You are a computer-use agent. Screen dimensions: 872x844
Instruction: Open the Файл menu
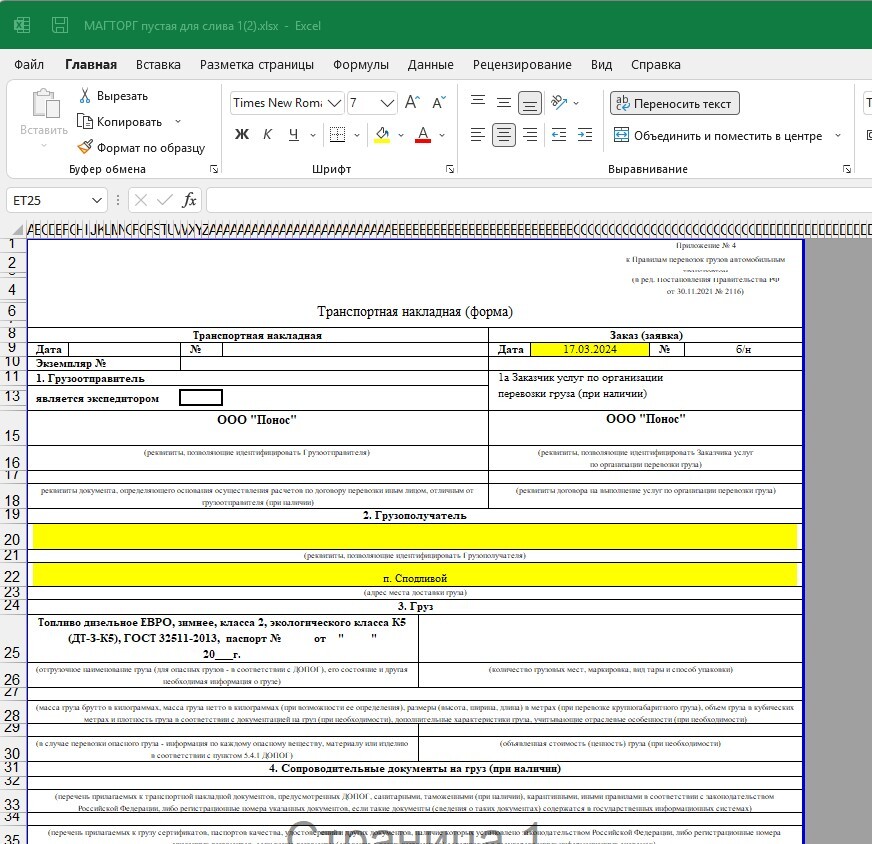29,64
